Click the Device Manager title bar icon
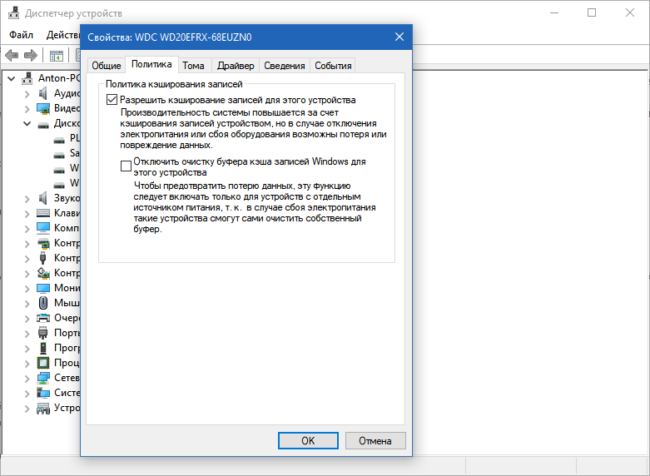Image resolution: width=650 pixels, height=476 pixels. pyautogui.click(x=14, y=13)
